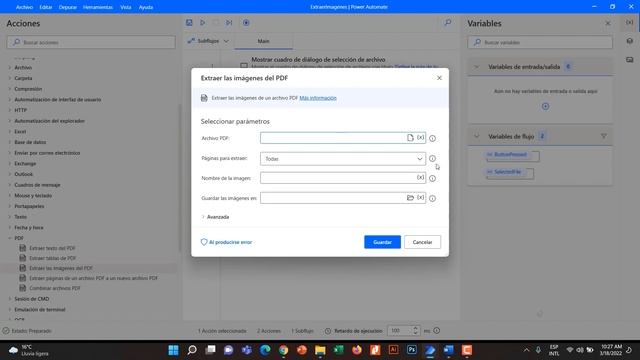Click the Buscar acciones search box

(x=91, y=42)
